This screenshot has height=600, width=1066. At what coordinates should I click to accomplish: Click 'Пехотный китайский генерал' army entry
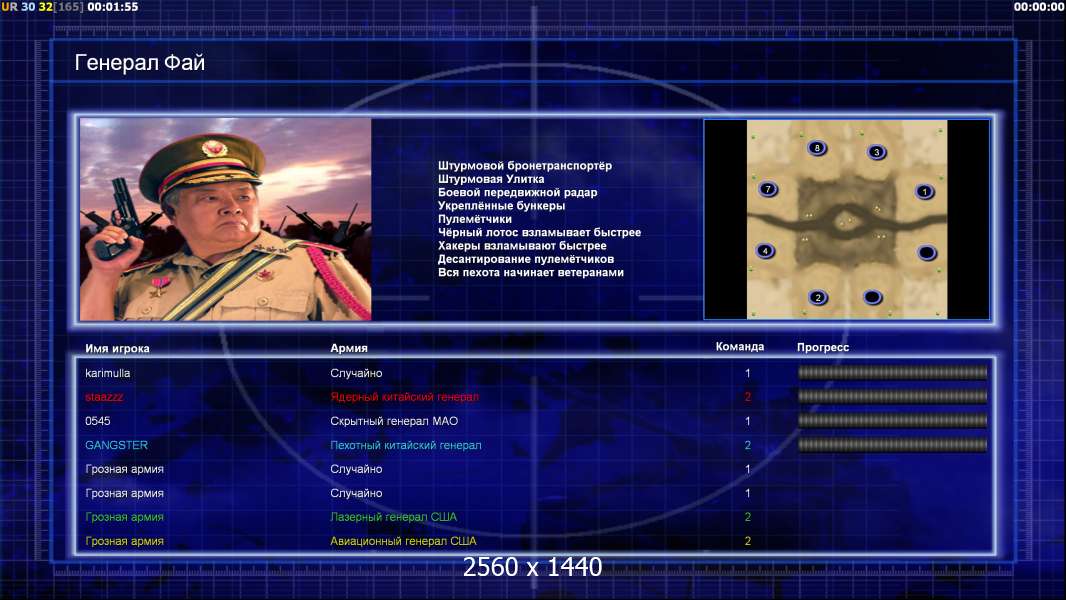[406, 445]
